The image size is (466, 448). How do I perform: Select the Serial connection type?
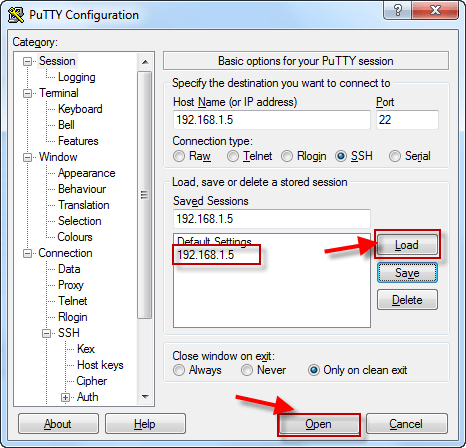coord(395,156)
